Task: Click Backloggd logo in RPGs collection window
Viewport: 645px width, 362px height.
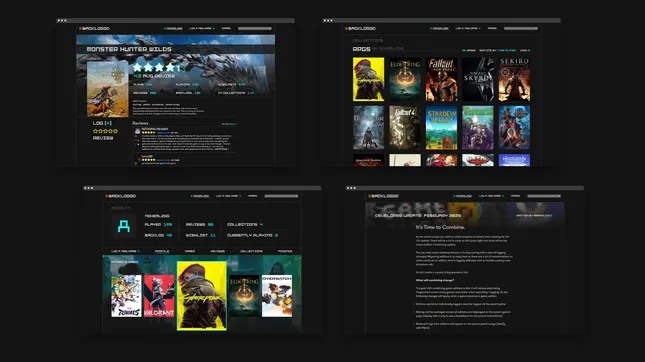Action: (x=361, y=28)
